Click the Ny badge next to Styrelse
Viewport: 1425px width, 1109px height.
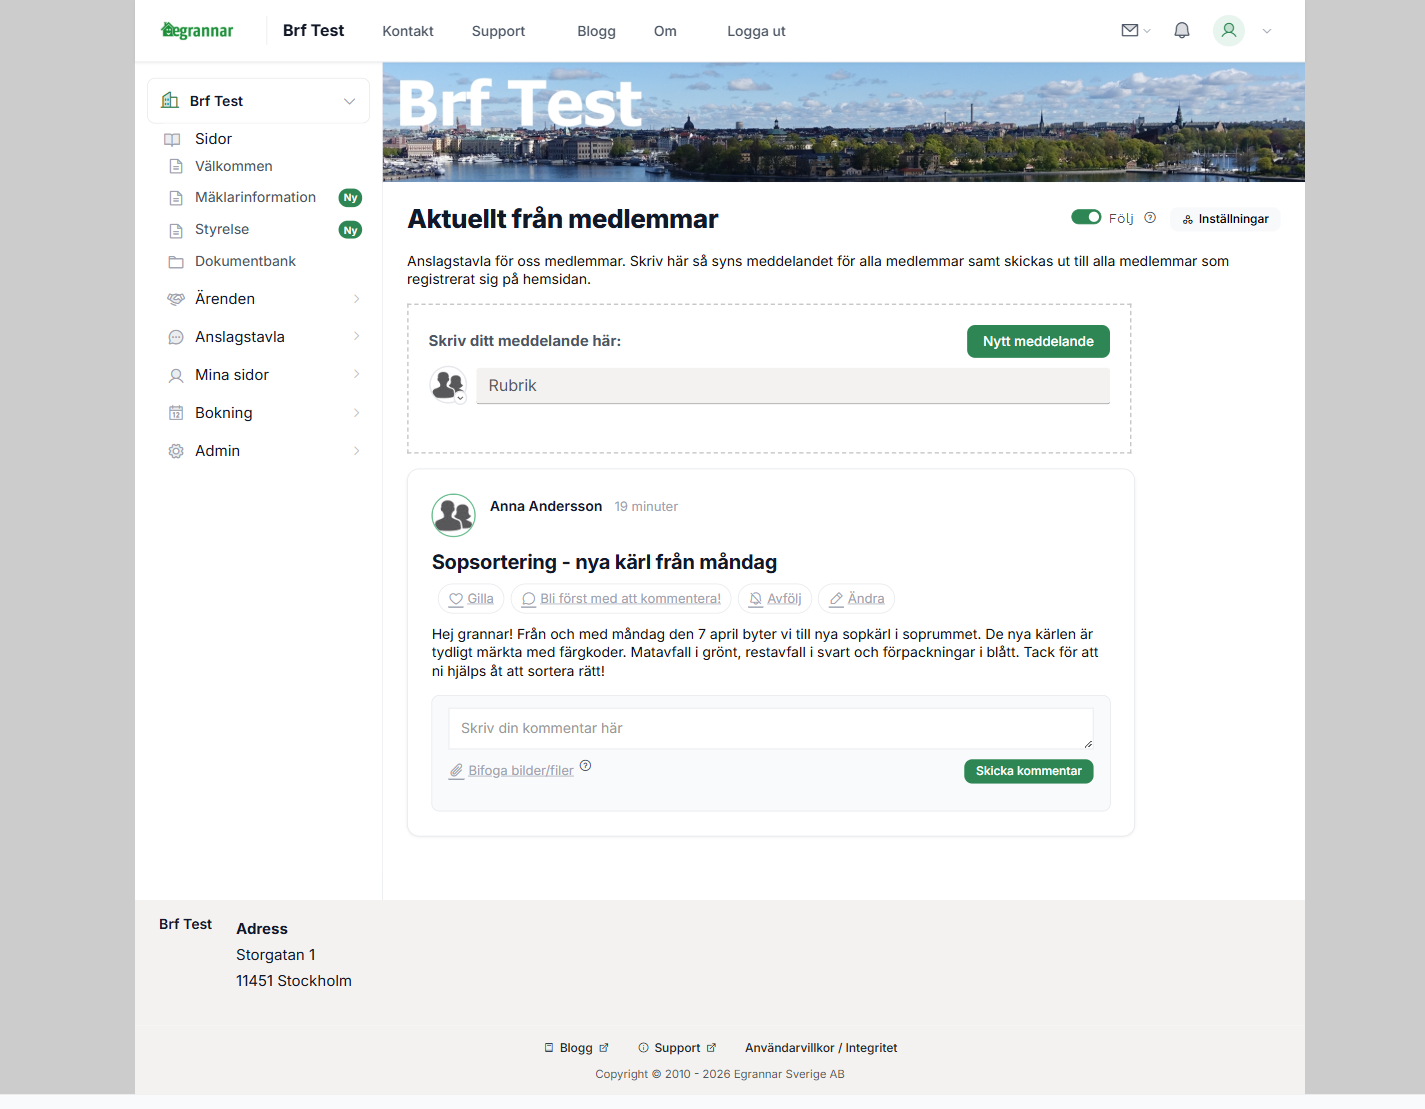click(350, 230)
